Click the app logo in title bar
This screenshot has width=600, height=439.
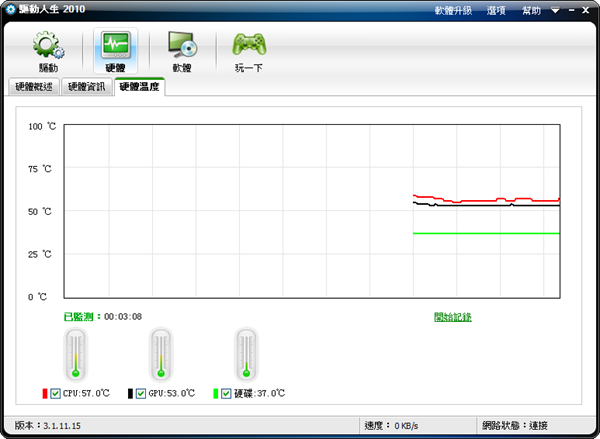10,10
